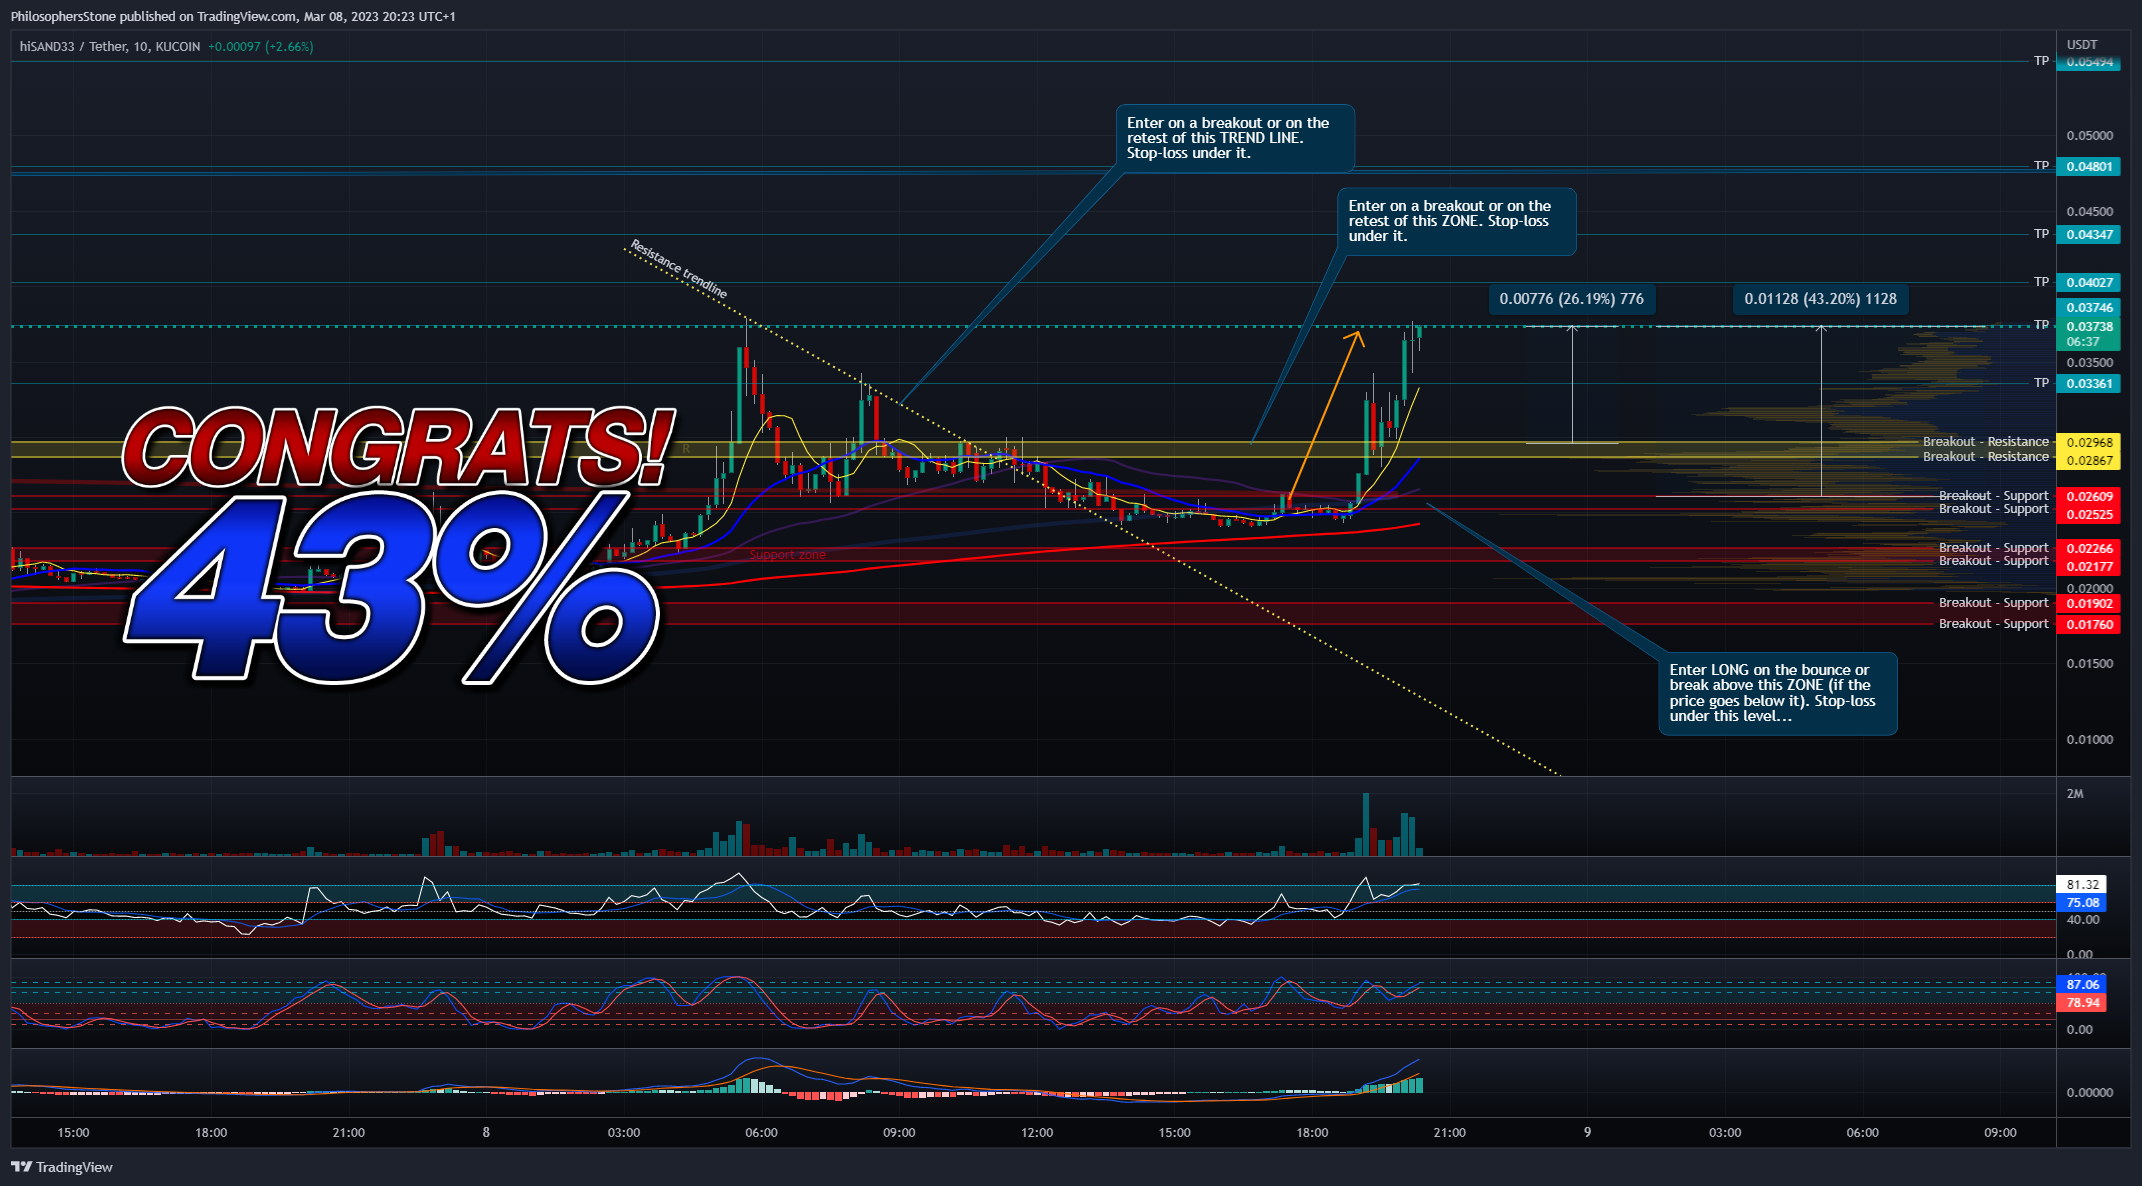Image resolution: width=2142 pixels, height=1186 pixels.
Task: Click the red 0.01760 support price label
Action: [x=2089, y=625]
